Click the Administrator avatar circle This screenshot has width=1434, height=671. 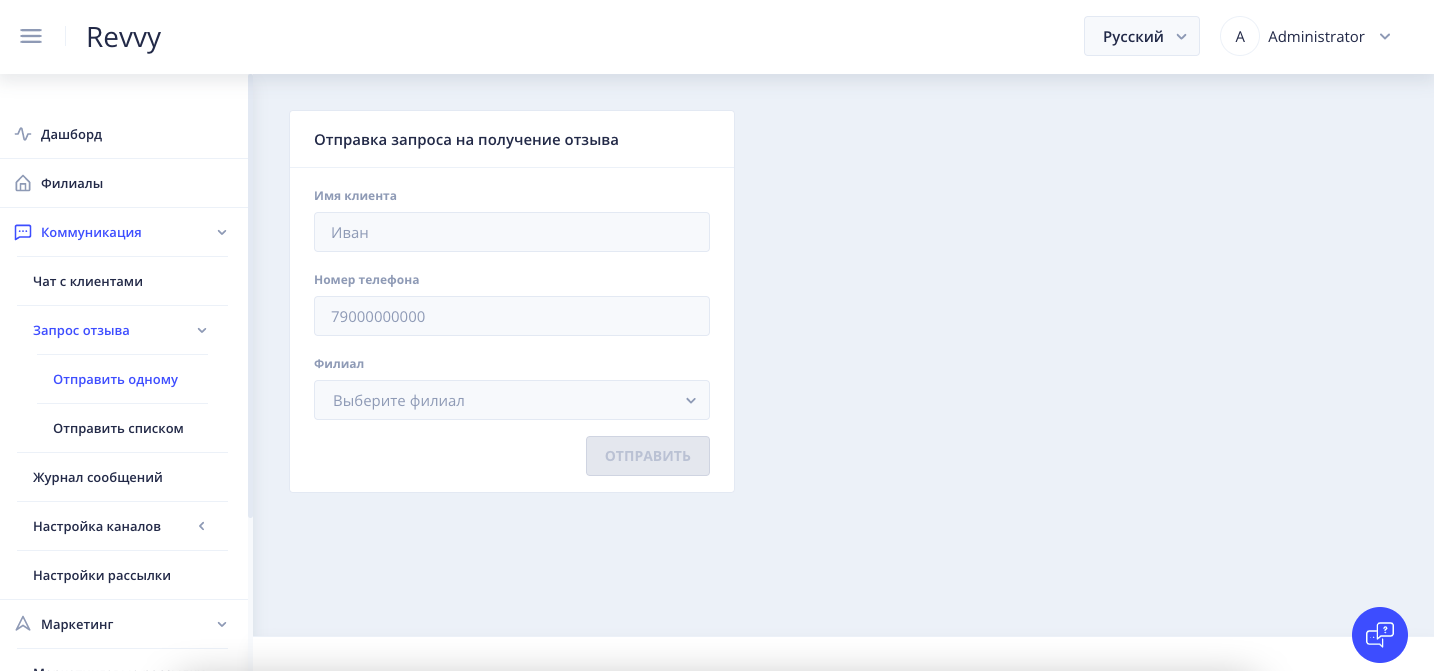tap(1240, 36)
